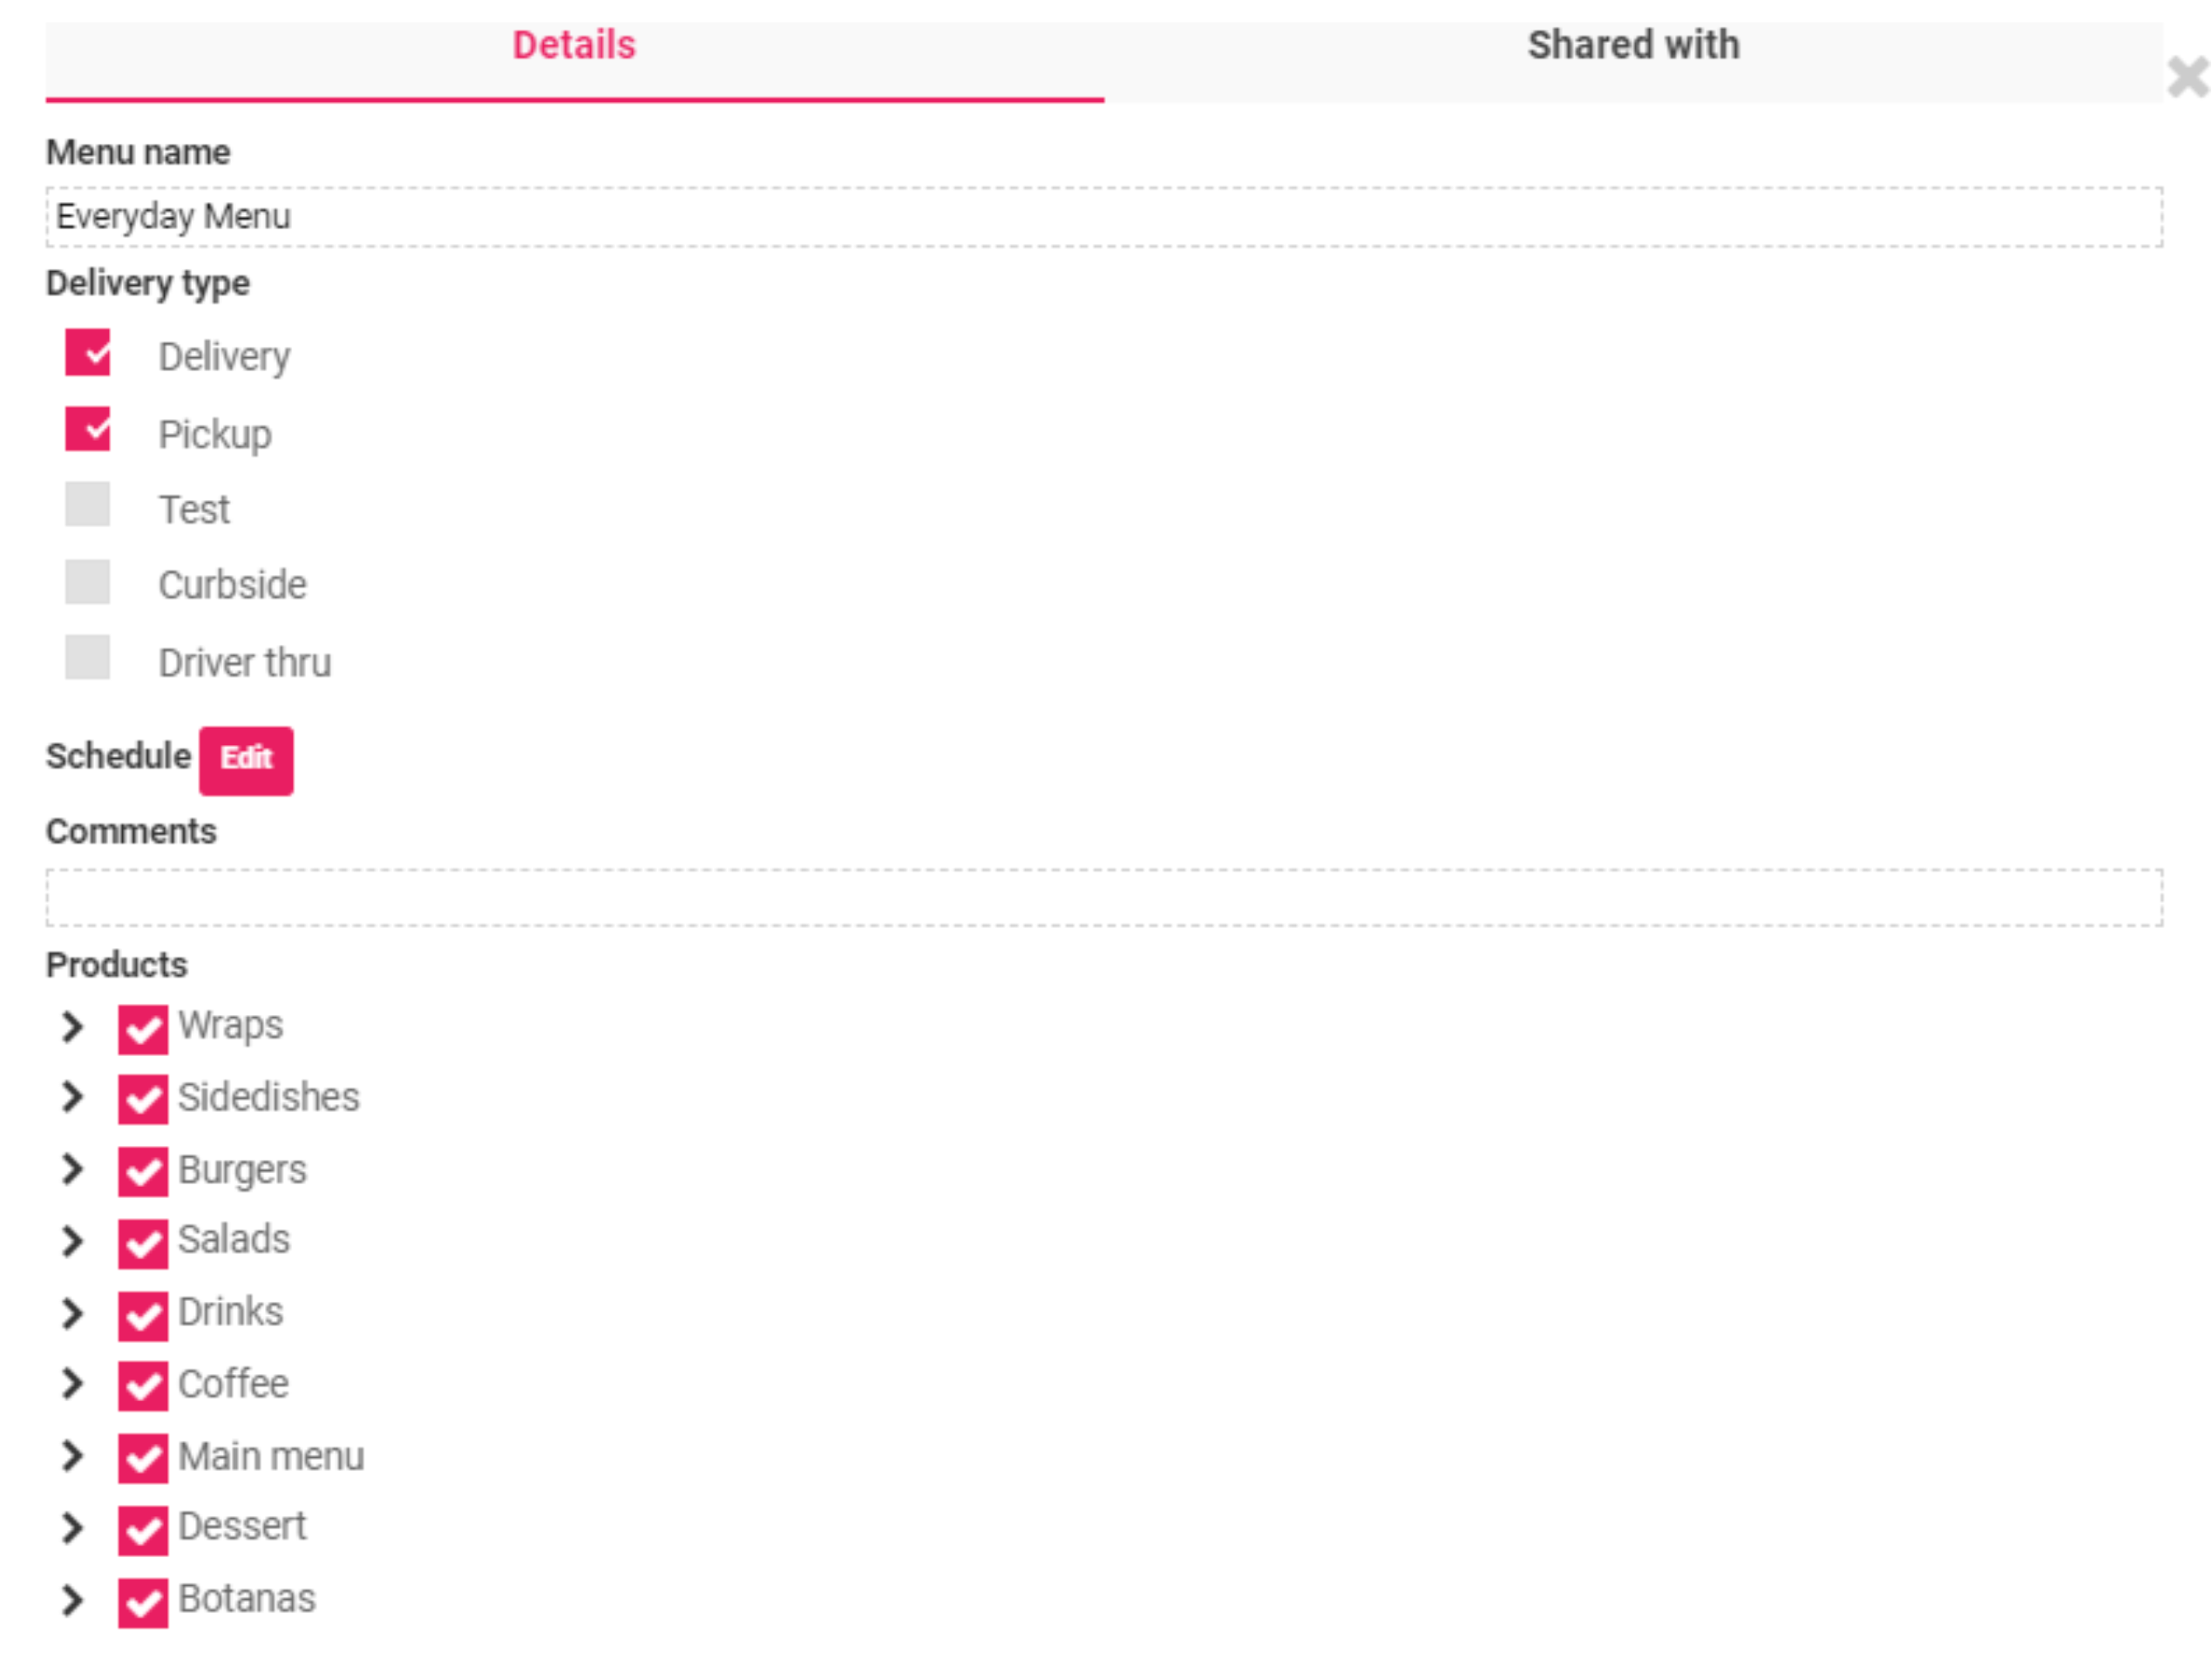2212x1653 pixels.
Task: Deselect the Coffee category checkbox
Action: (143, 1386)
